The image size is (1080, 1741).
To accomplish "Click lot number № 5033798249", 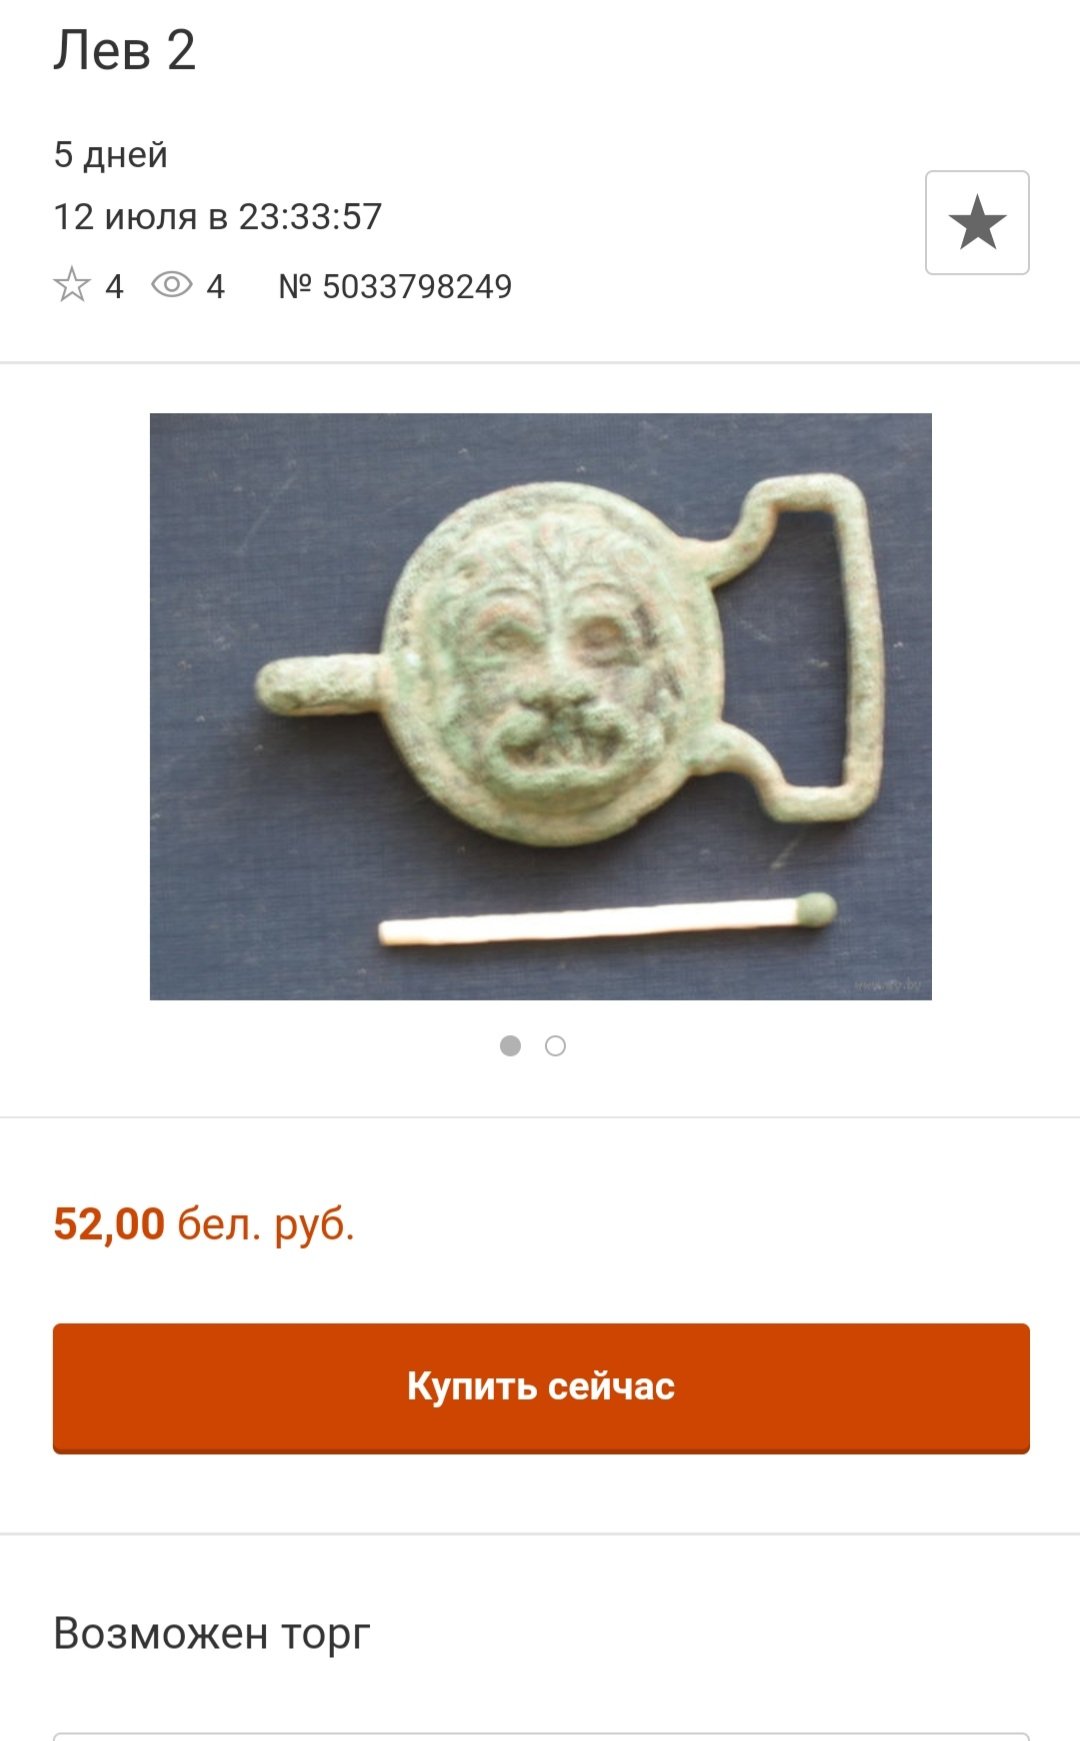I will [x=395, y=286].
